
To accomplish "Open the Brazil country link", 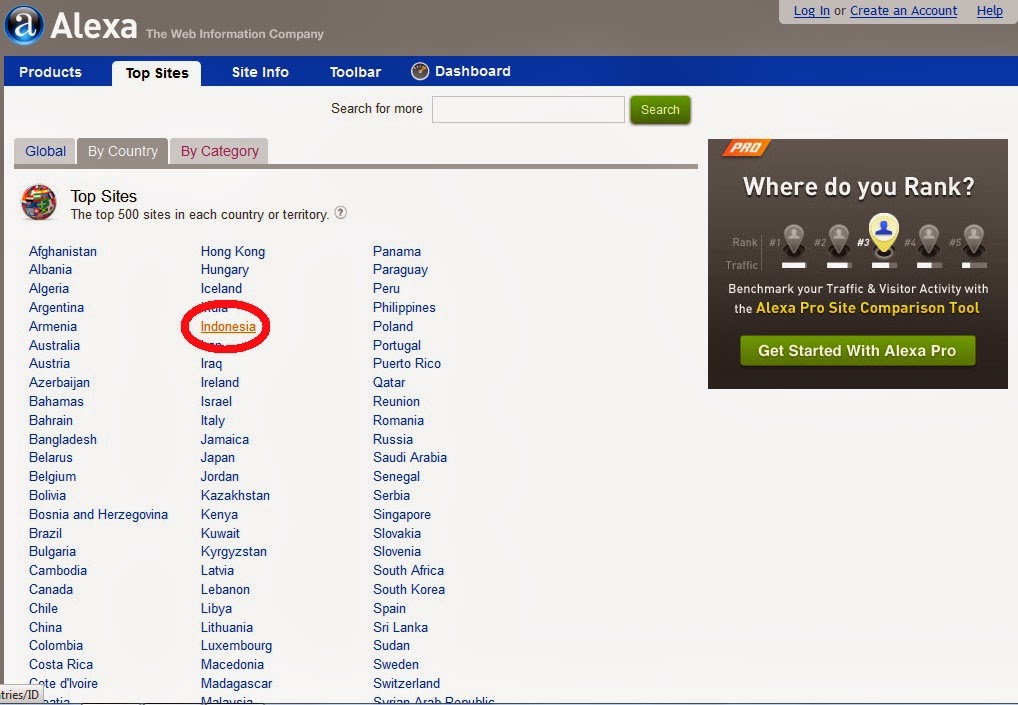I will click(45, 533).
